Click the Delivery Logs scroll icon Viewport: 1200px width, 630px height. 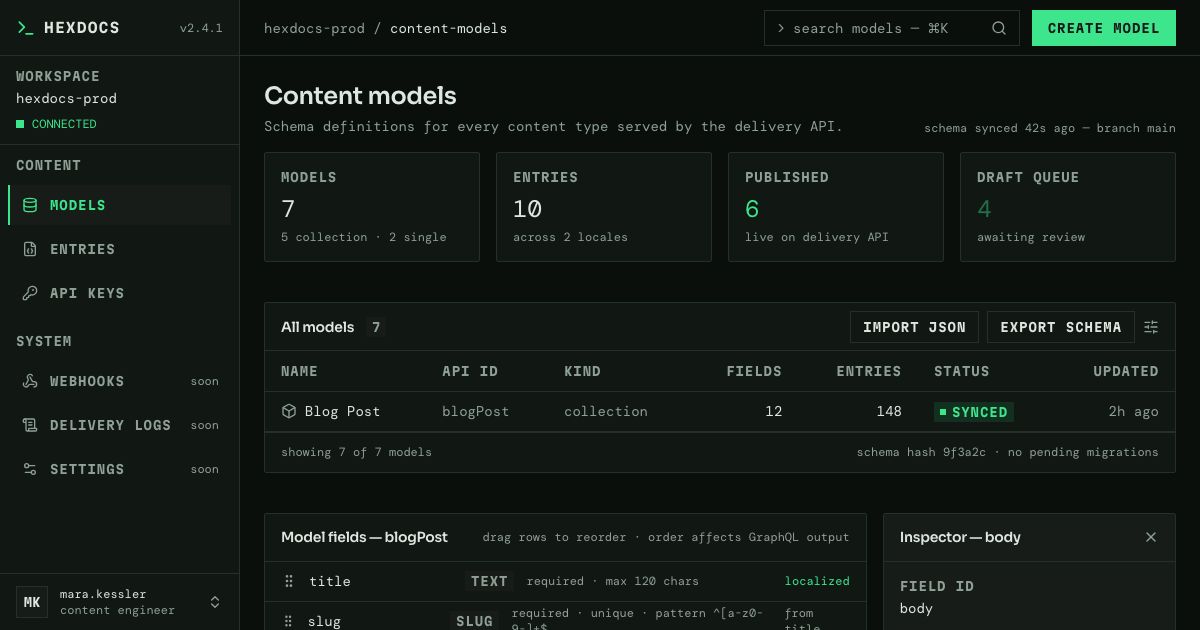(30, 425)
